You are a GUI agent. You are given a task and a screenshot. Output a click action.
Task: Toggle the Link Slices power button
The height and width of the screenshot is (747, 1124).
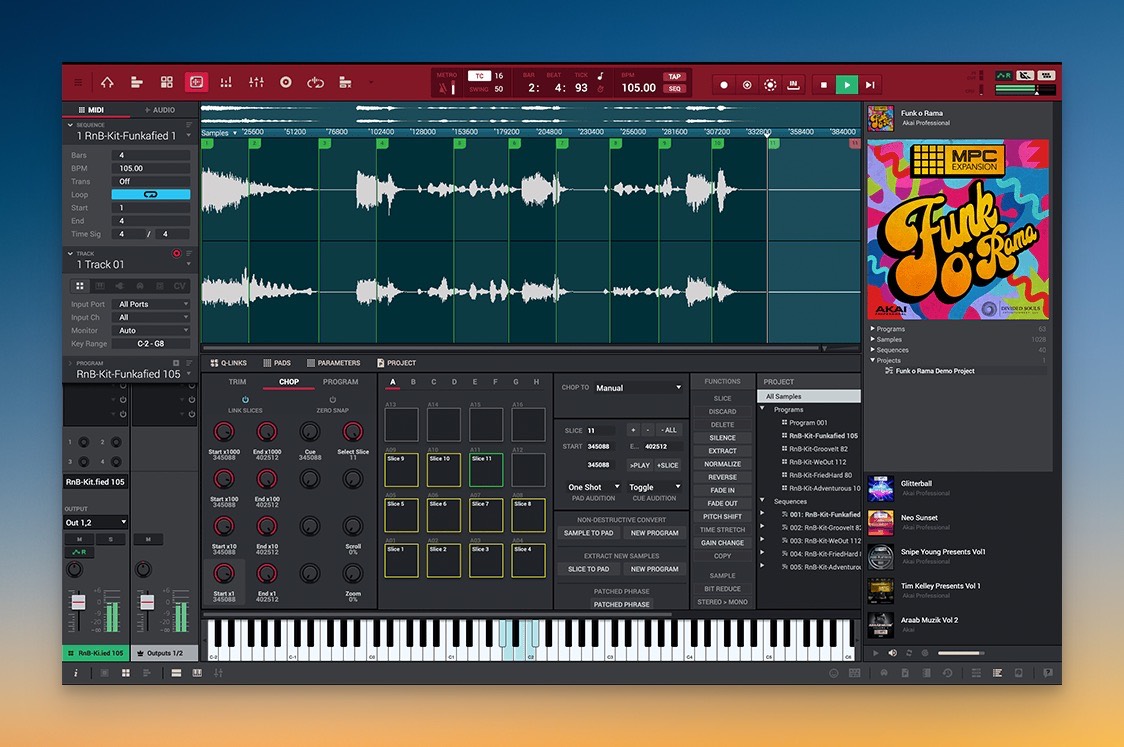coord(246,400)
